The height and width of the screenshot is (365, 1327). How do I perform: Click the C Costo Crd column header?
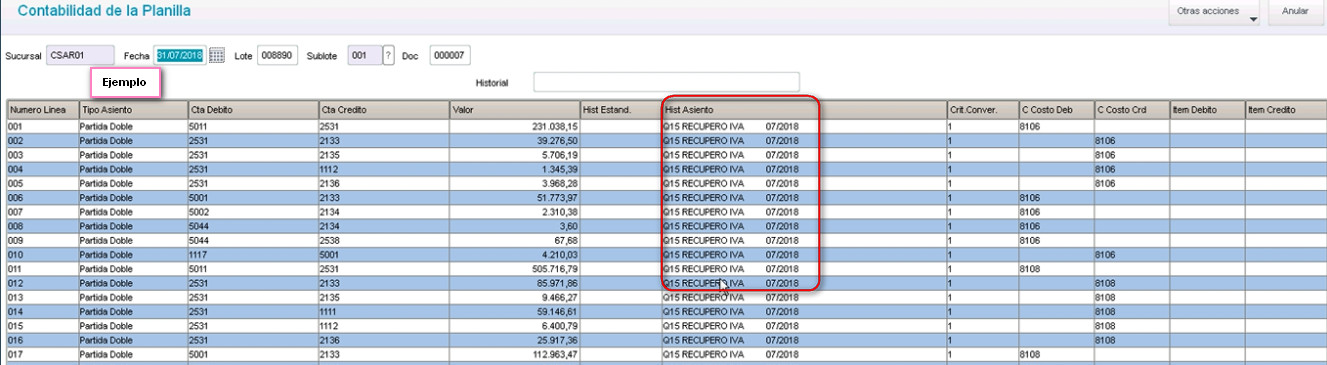pyautogui.click(x=1131, y=109)
